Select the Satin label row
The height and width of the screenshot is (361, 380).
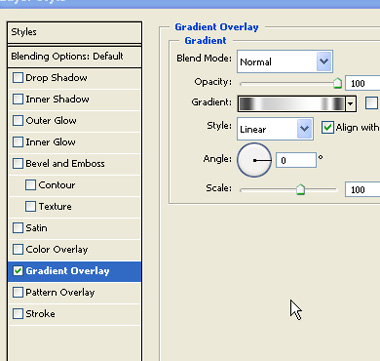(74, 228)
